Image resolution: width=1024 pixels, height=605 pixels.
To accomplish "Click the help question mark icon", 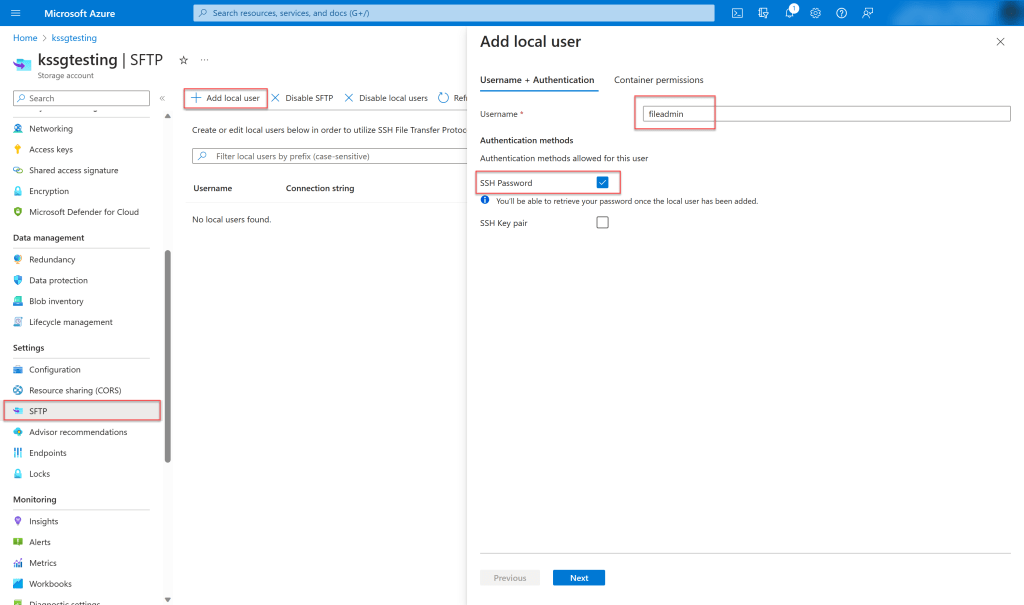I will pos(842,13).
